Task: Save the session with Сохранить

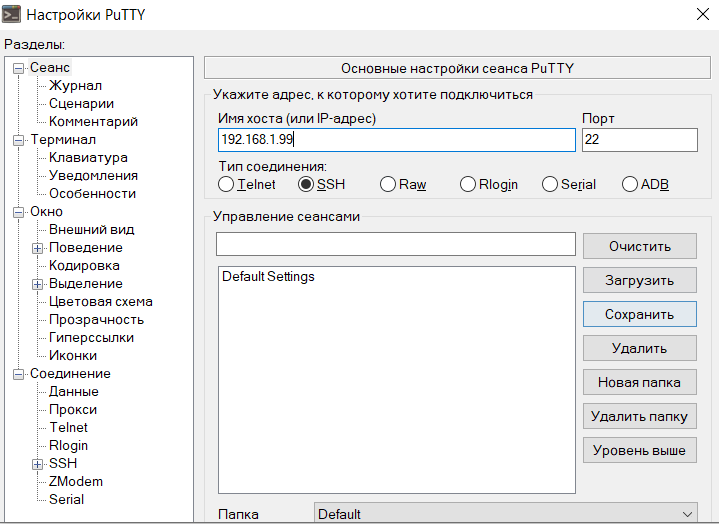Action: pos(640,314)
